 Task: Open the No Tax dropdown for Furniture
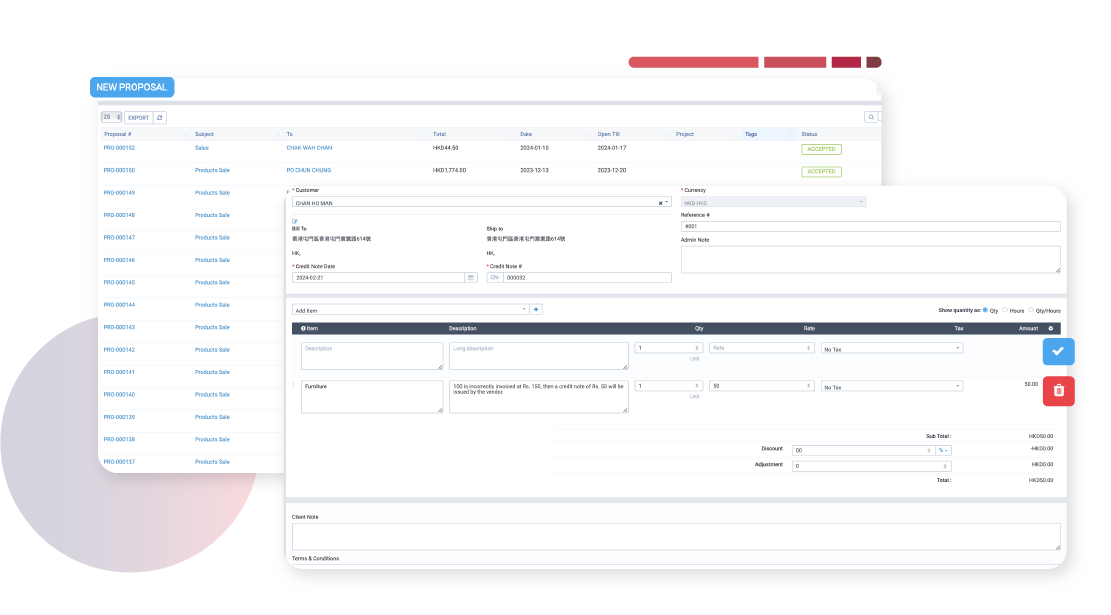point(892,386)
